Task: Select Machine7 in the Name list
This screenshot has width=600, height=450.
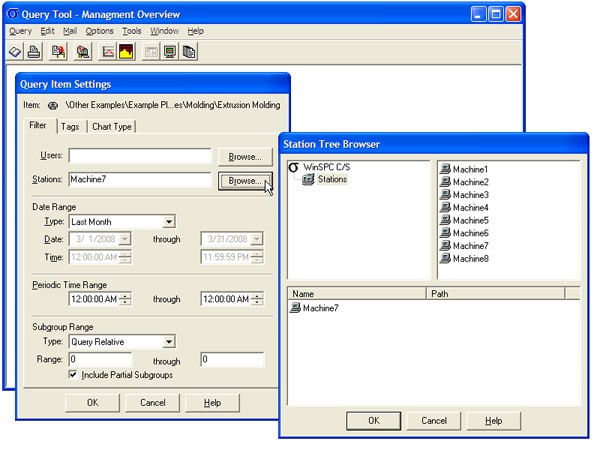Action: pos(320,309)
